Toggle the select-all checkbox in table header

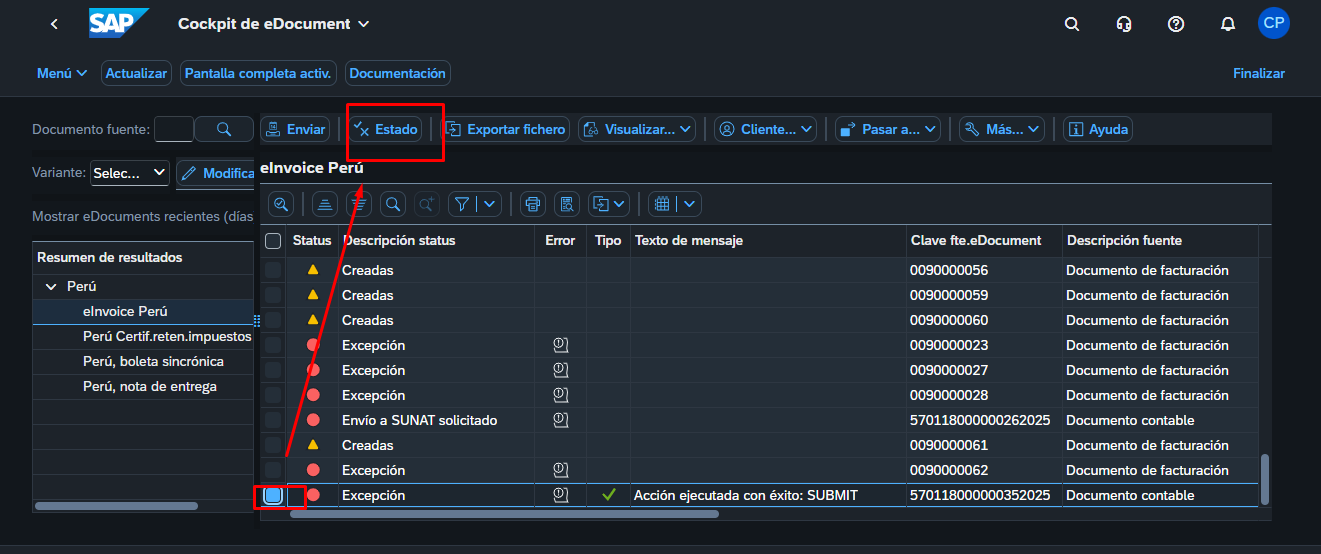coord(273,241)
